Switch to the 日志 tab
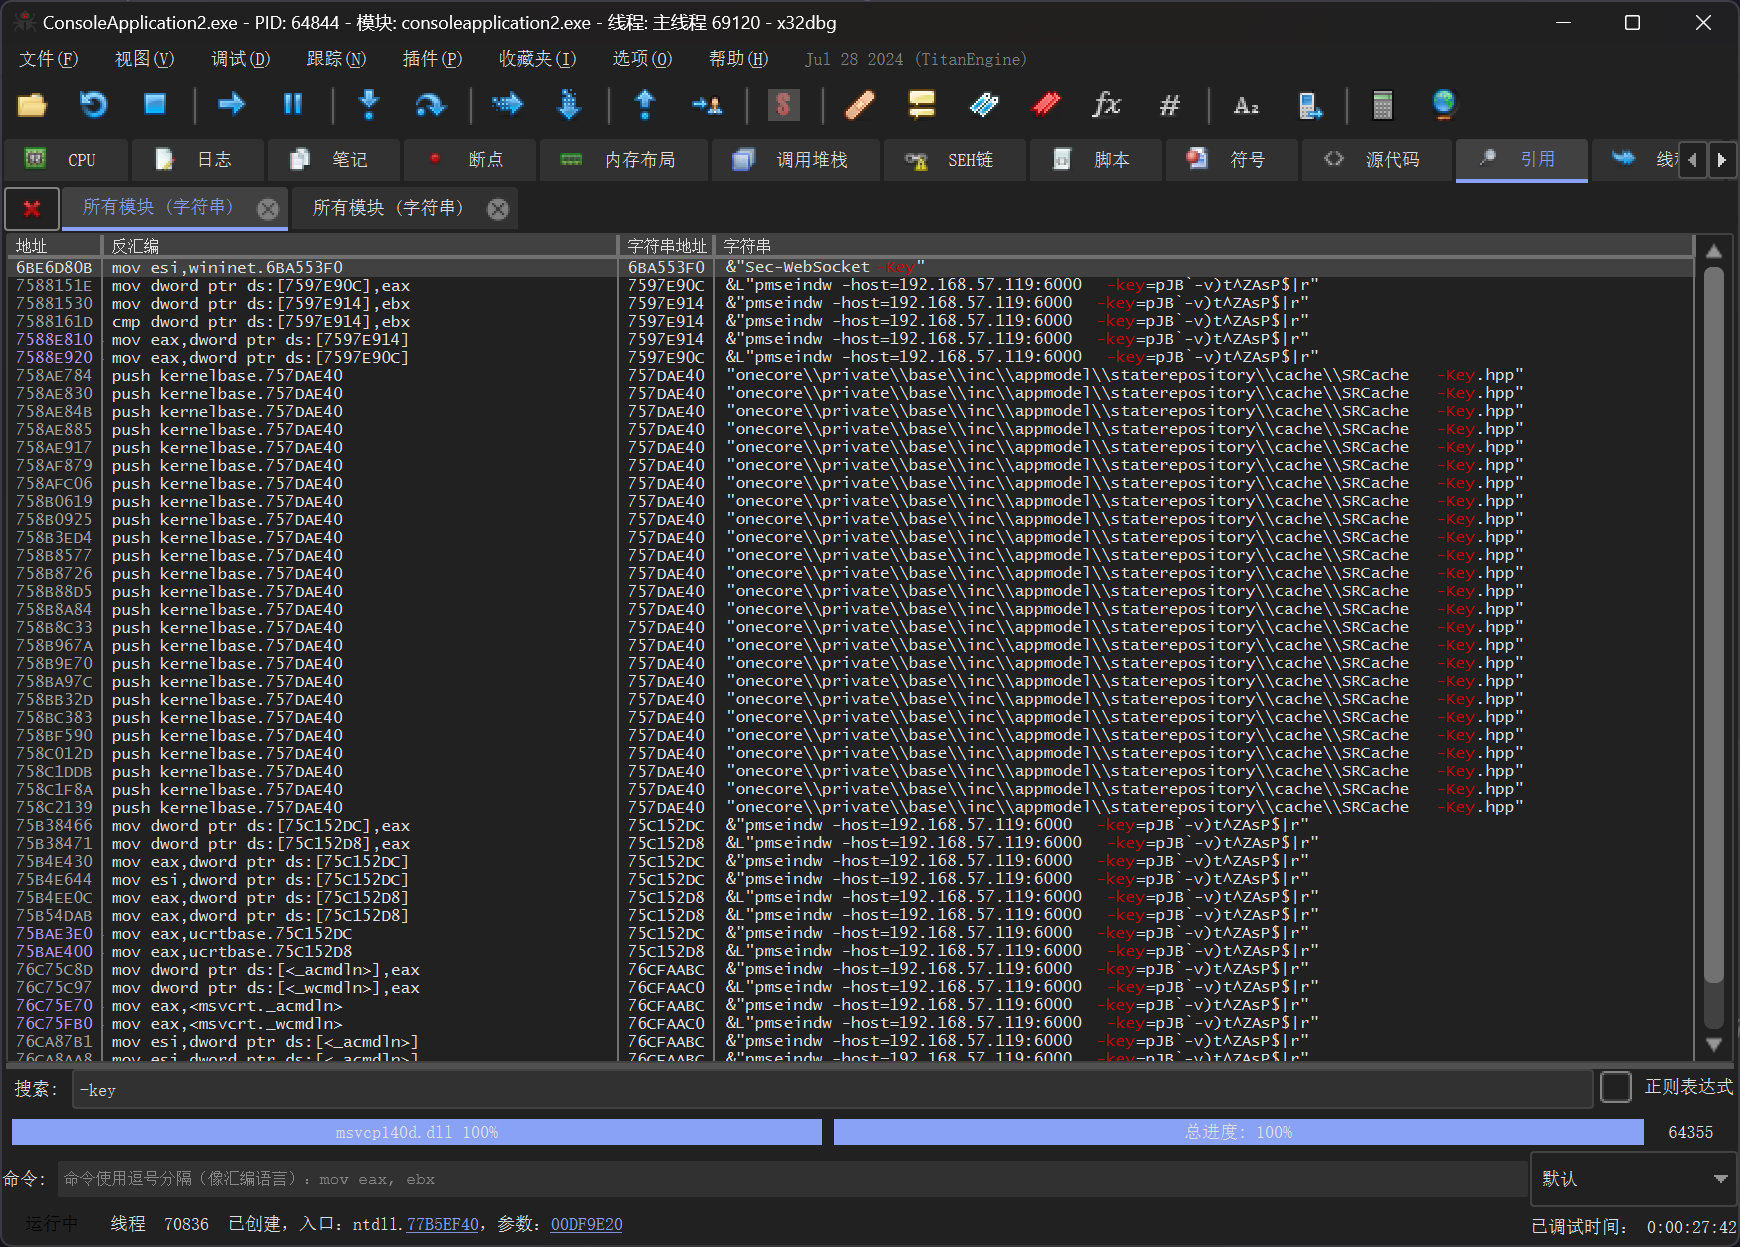The width and height of the screenshot is (1740, 1247). (198, 160)
